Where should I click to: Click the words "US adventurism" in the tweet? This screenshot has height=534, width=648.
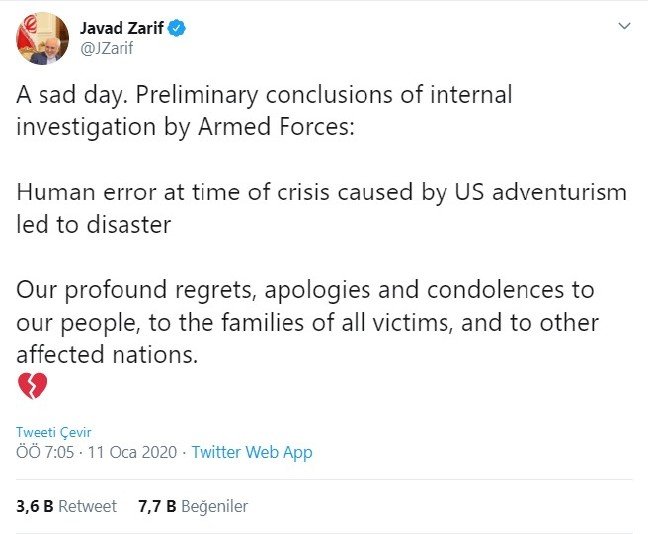pyautogui.click(x=541, y=193)
